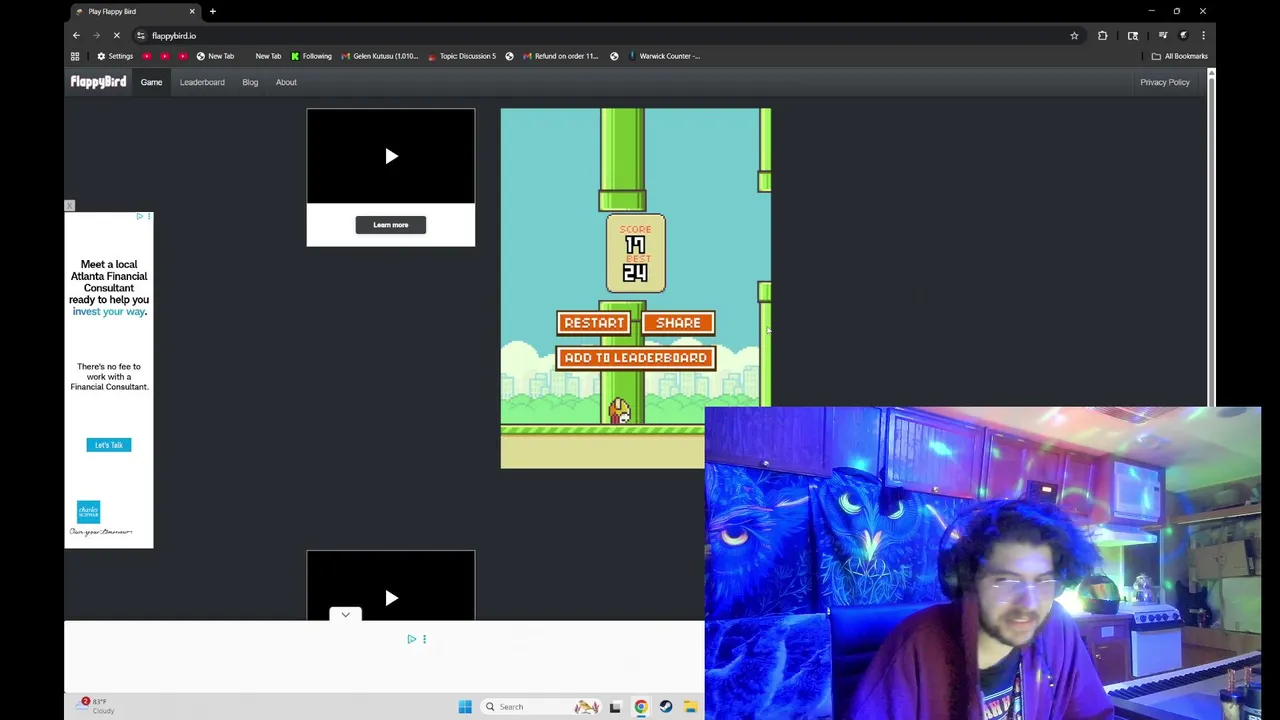Stop loading the page
Viewport: 1280px width, 720px height.
click(116, 35)
